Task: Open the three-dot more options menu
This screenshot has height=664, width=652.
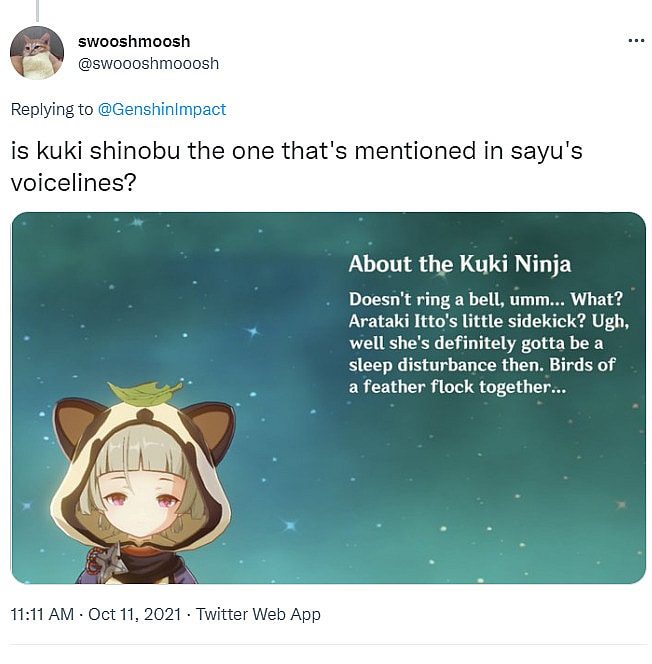Action: [x=636, y=41]
